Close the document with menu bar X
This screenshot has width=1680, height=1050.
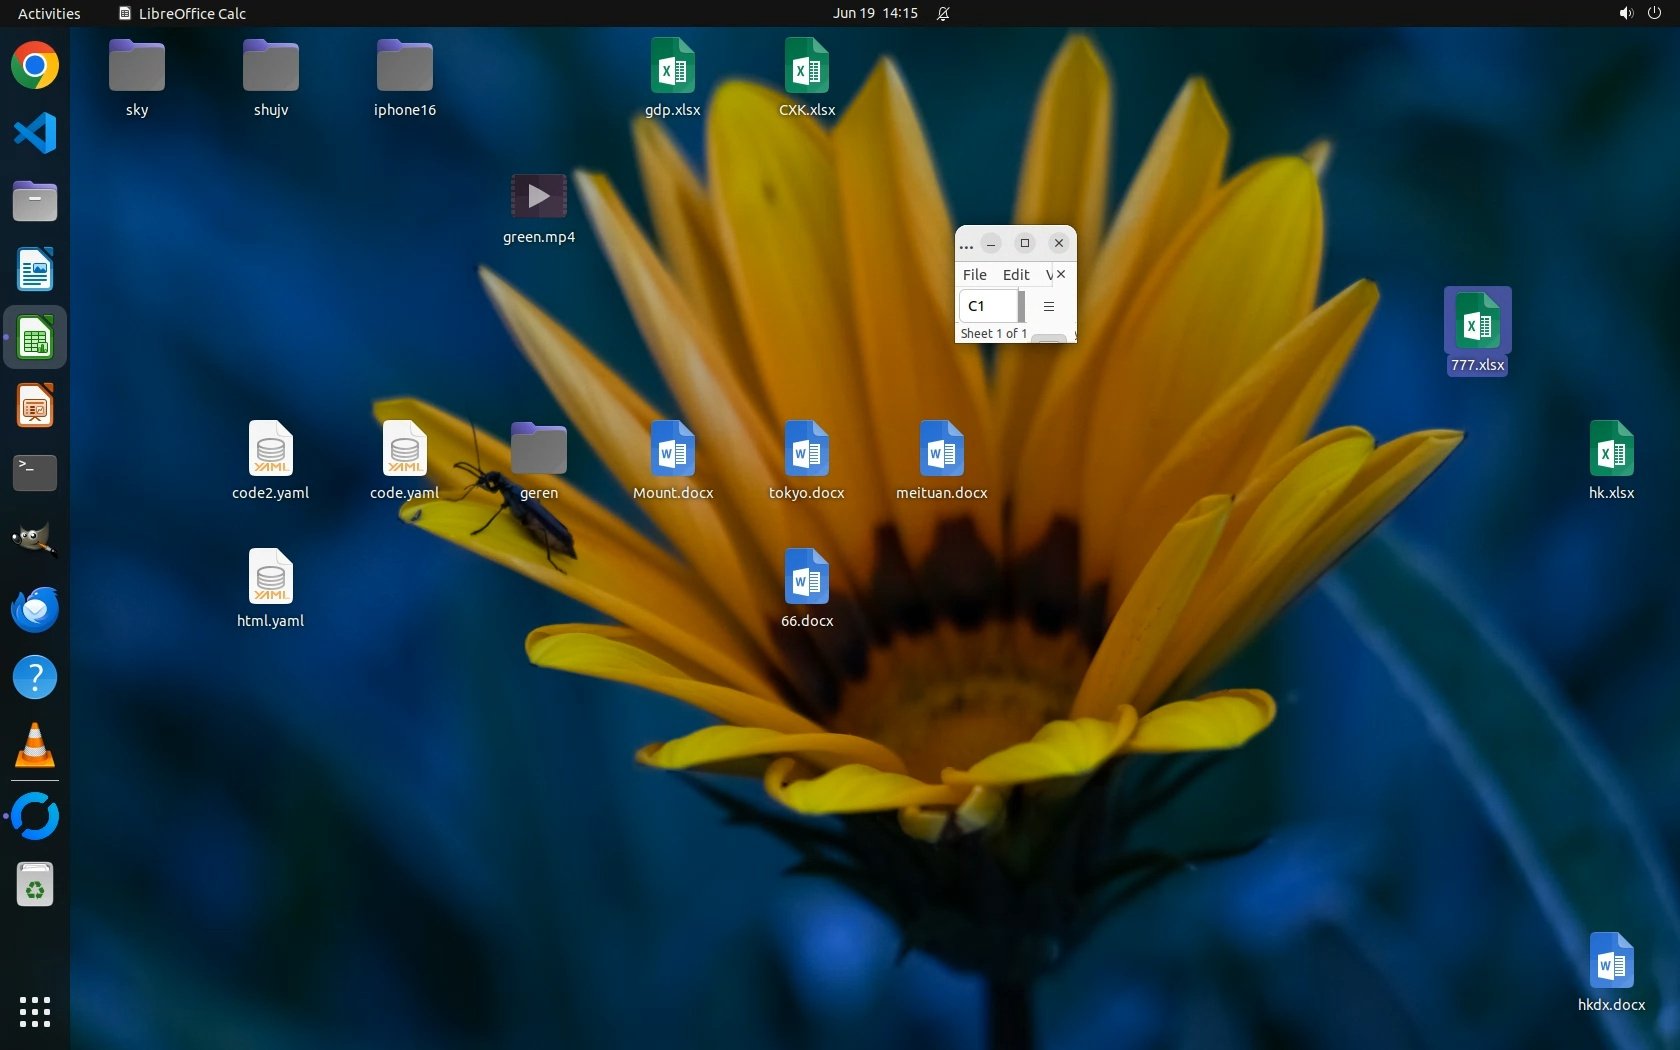pyautogui.click(x=1061, y=274)
